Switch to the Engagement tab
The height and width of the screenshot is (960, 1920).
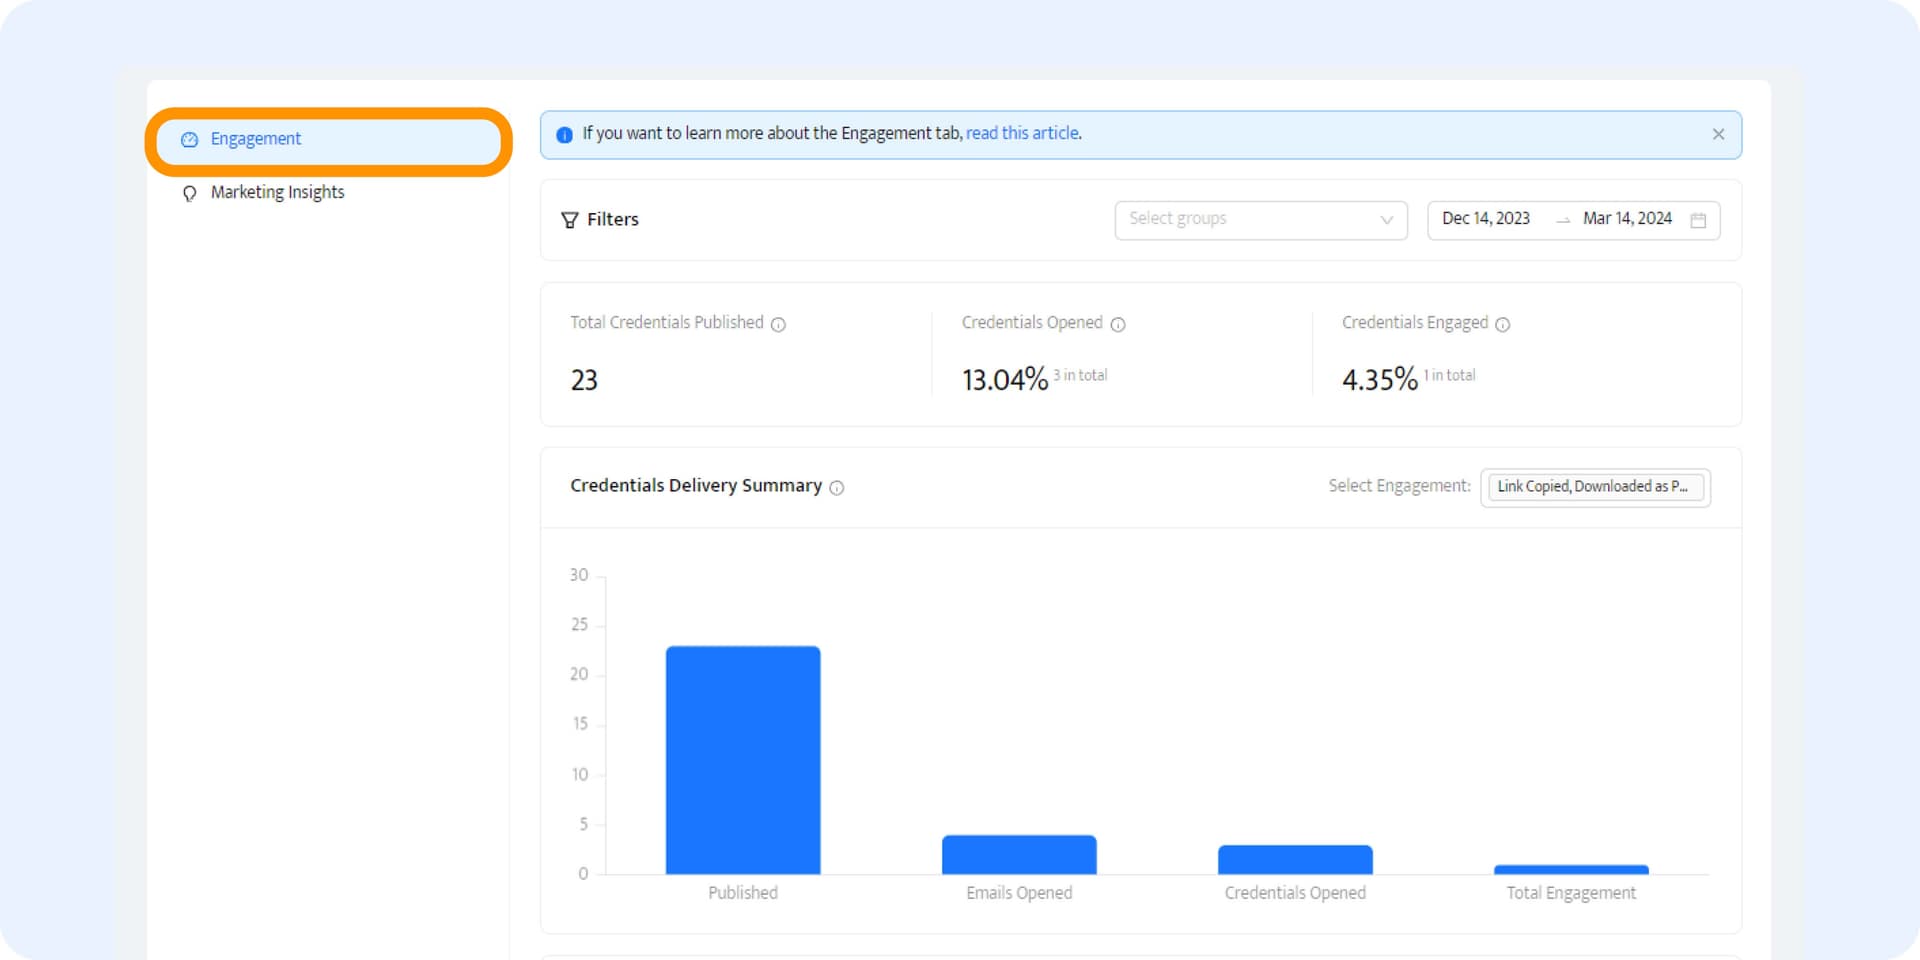[x=255, y=138]
